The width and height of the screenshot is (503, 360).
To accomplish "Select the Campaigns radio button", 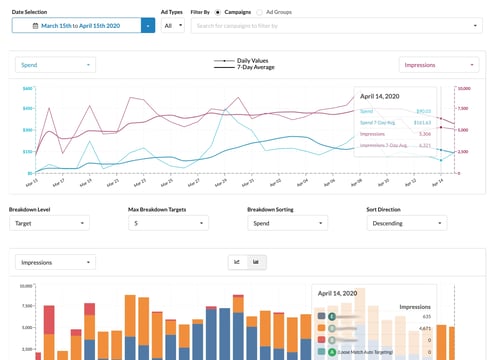I will point(218,12).
